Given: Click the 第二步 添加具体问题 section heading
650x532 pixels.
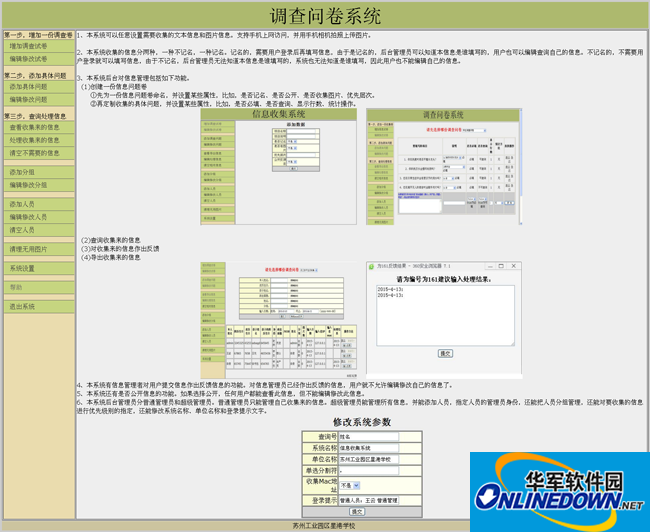Looking at the screenshot, I should (x=35, y=75).
